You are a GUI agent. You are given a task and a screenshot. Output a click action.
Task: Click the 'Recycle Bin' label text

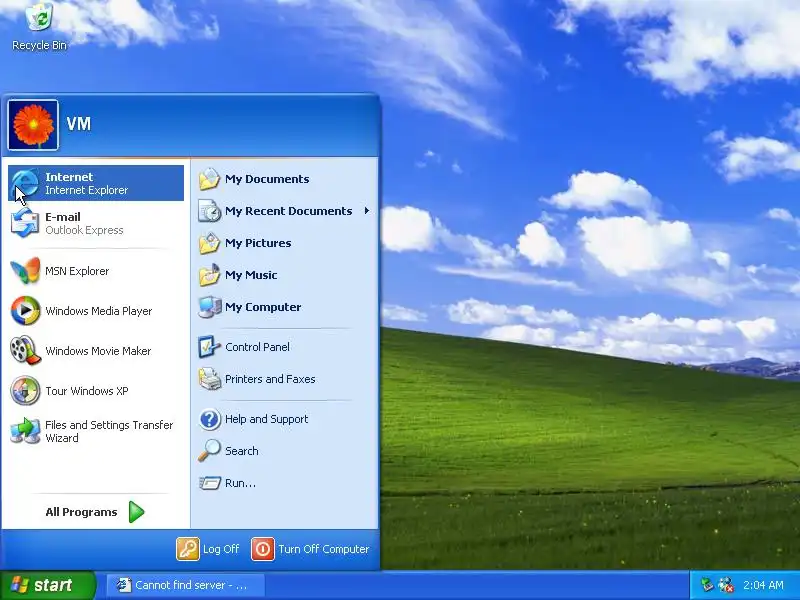point(39,45)
